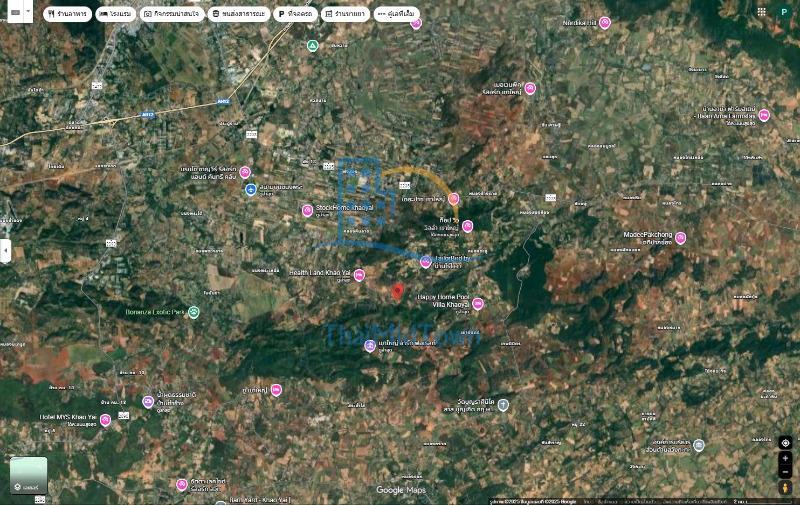Select the StockHome Khaoyai lodging pin
The width and height of the screenshot is (800, 505).
[307, 210]
